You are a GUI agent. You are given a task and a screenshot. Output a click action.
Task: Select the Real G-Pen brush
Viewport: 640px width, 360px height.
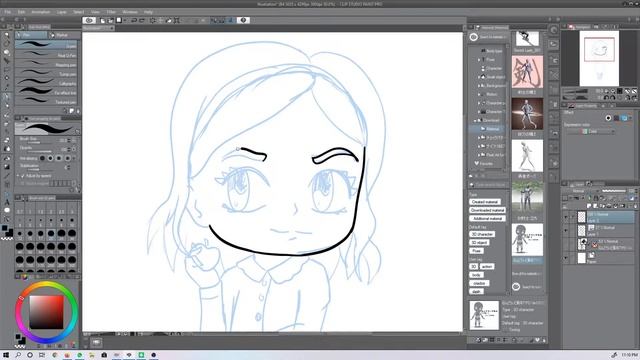(46, 55)
